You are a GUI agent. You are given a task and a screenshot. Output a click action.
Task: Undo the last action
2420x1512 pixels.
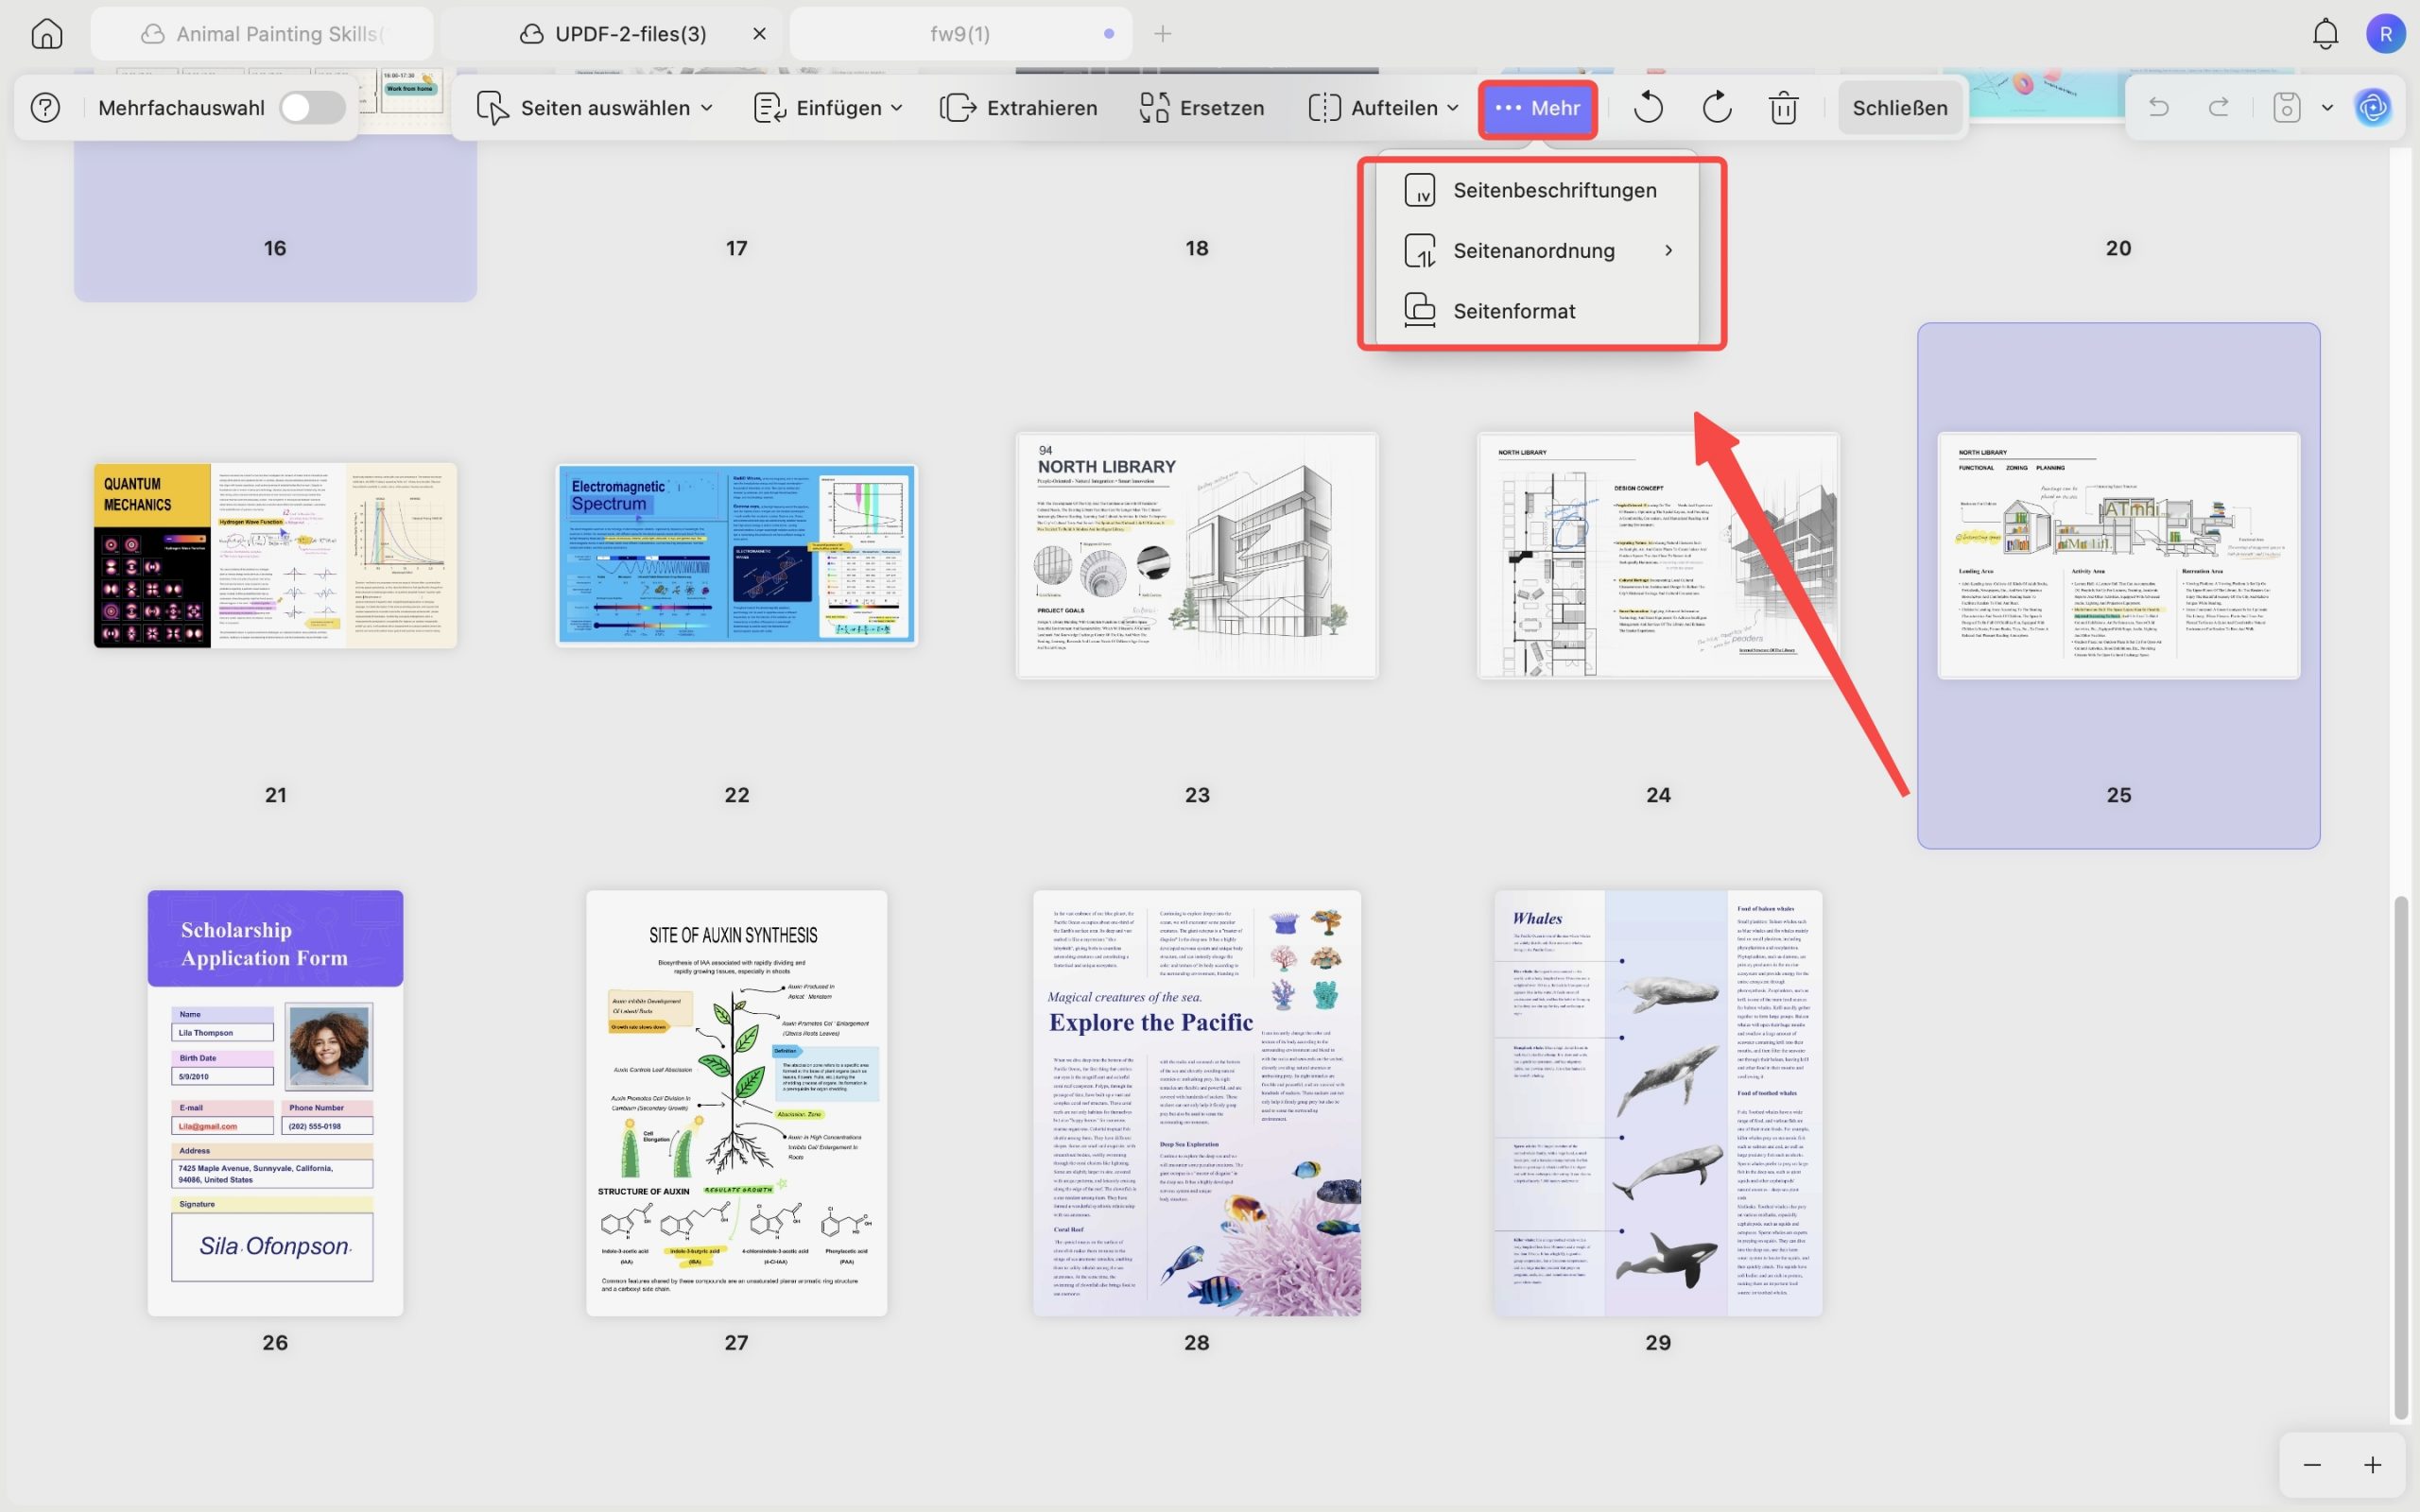tap(2158, 107)
